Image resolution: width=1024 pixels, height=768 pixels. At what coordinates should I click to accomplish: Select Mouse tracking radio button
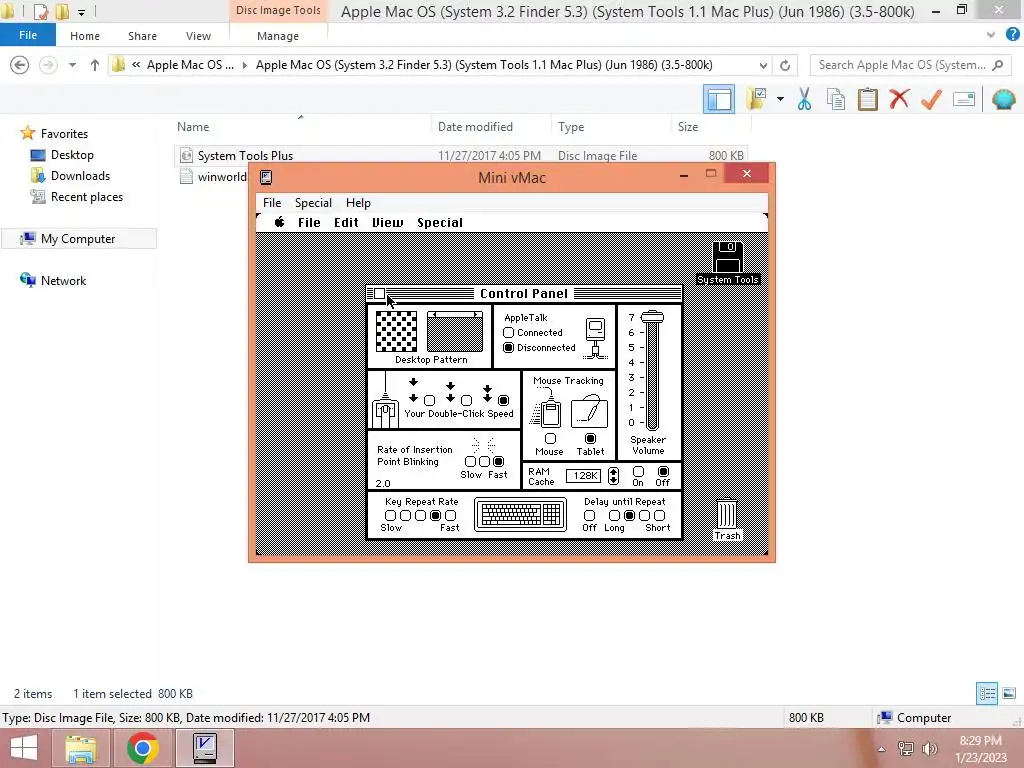pyautogui.click(x=550, y=438)
